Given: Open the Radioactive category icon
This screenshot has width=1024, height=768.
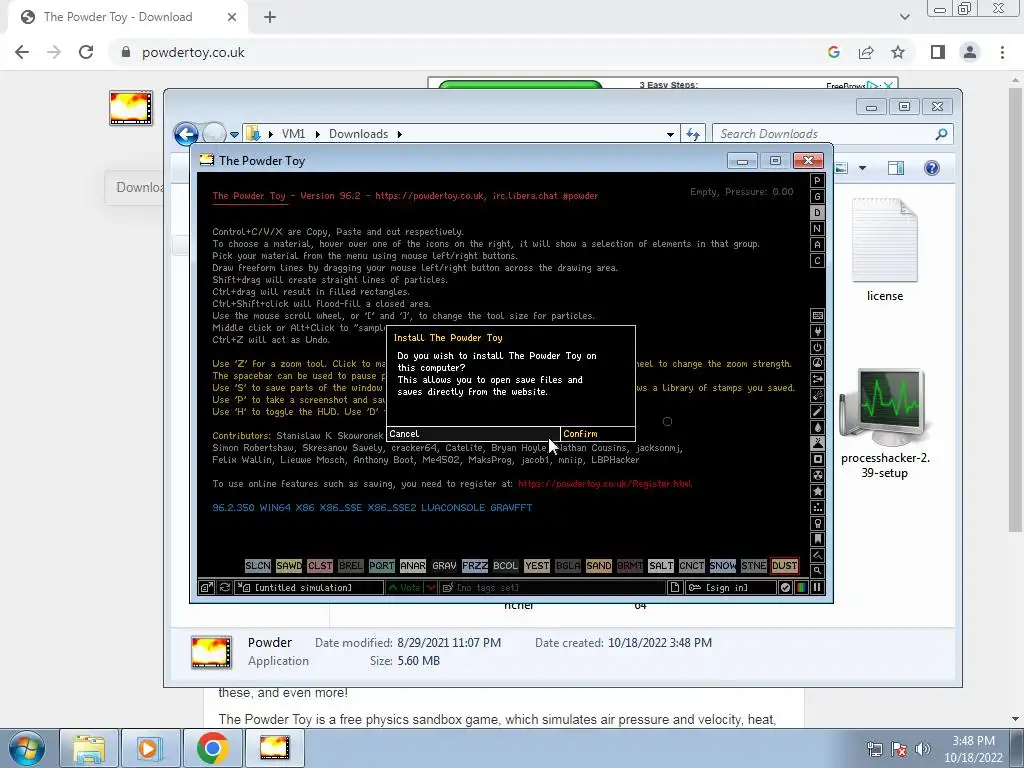Looking at the screenshot, I should click(x=817, y=475).
